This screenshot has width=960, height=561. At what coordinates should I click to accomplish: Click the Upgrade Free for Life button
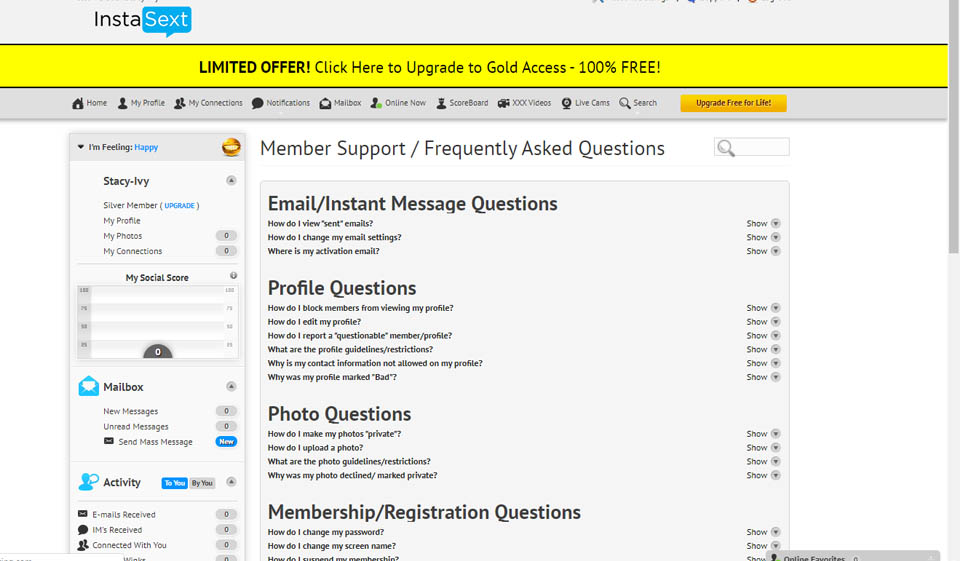(x=733, y=103)
